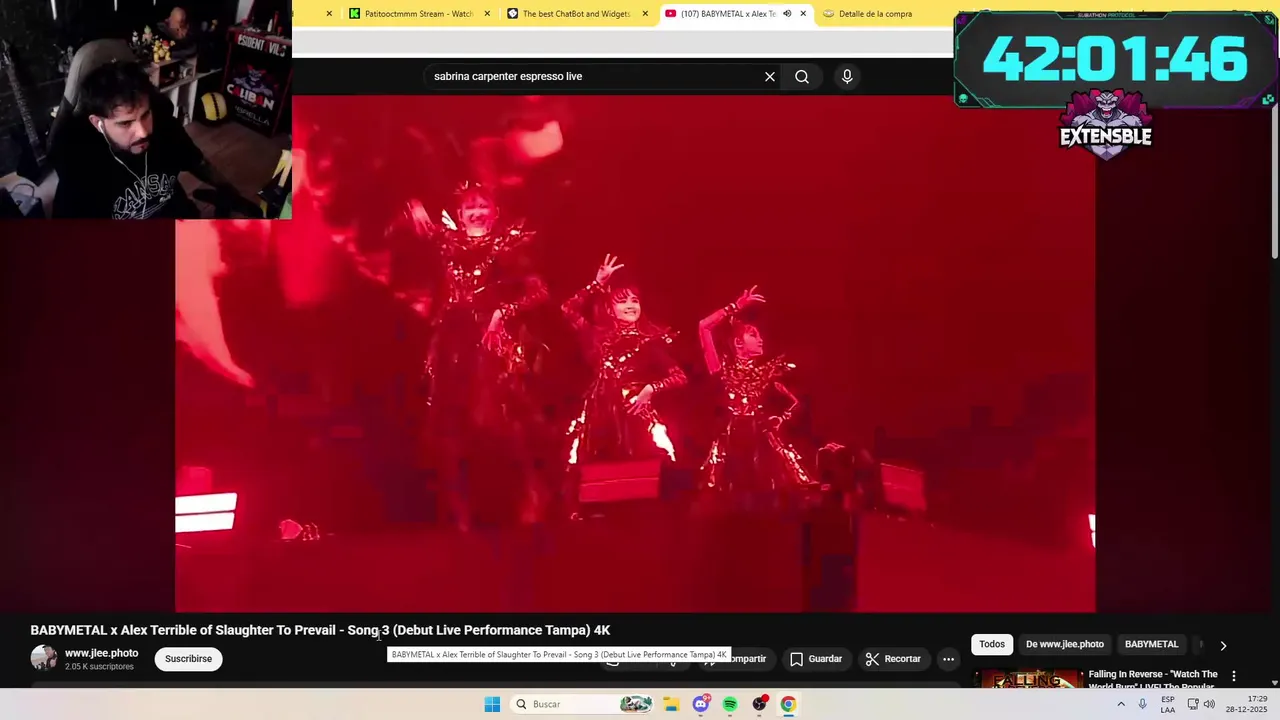
Task: Open Google Chrome from taskbar
Action: pos(788,704)
